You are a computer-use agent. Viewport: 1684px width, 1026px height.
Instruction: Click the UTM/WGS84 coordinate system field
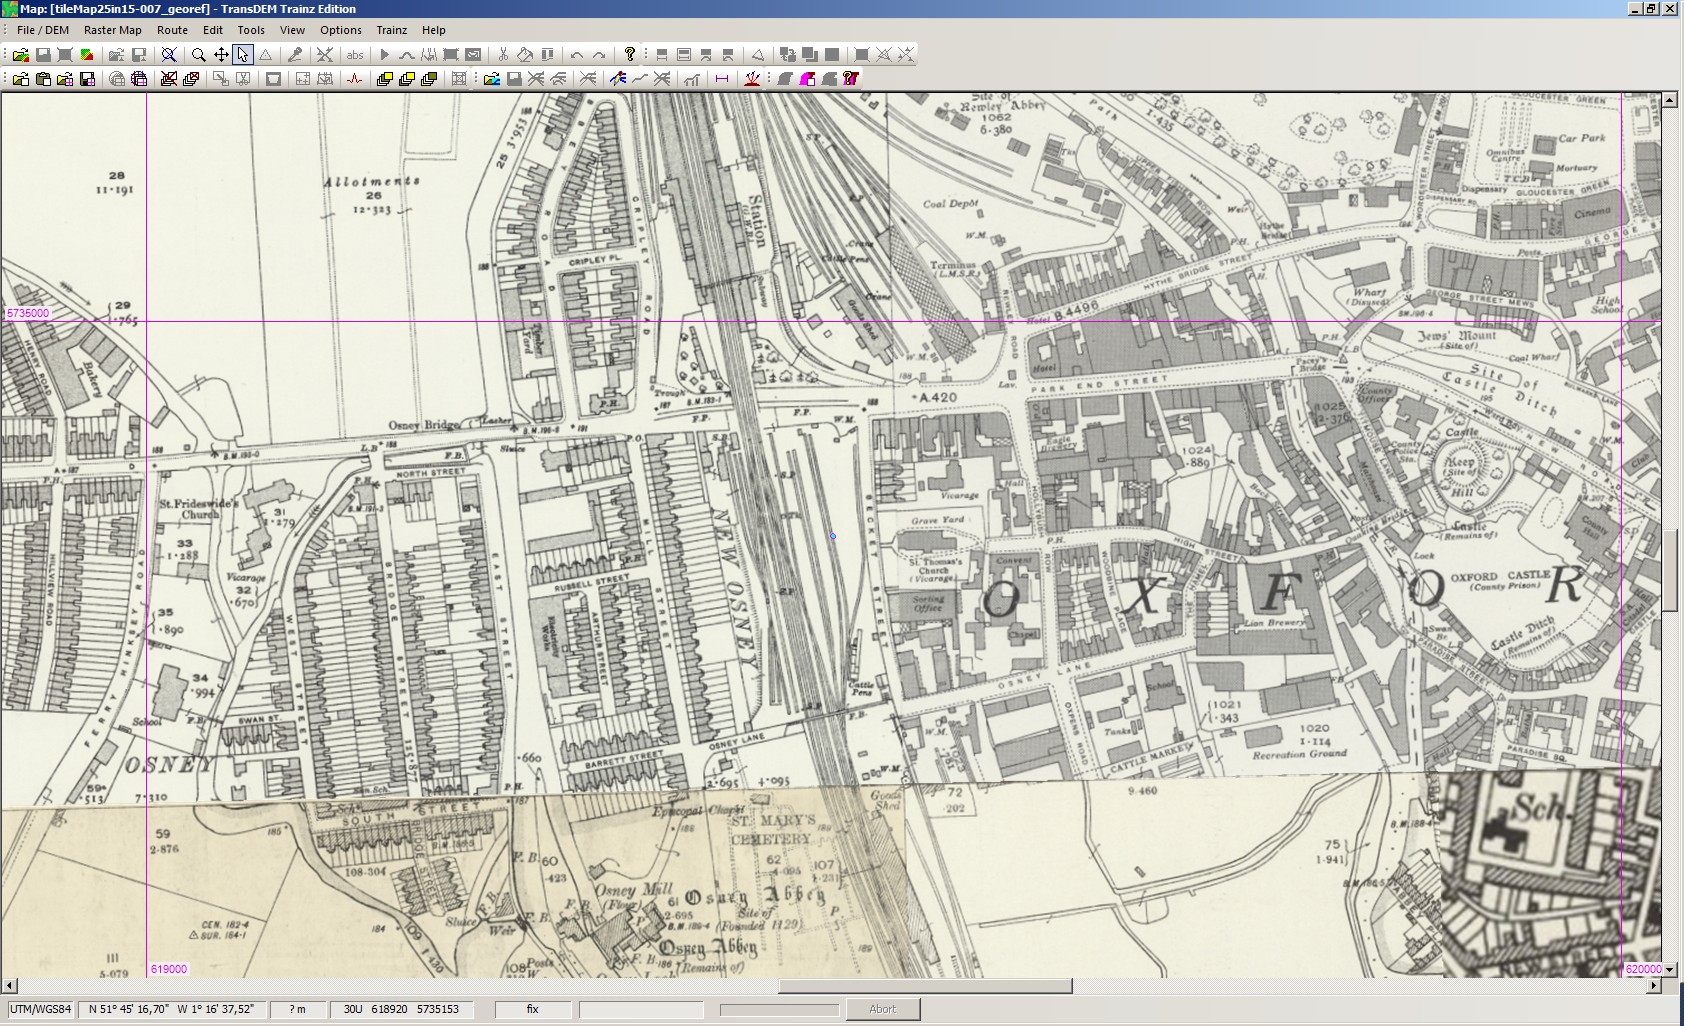pos(41,1009)
